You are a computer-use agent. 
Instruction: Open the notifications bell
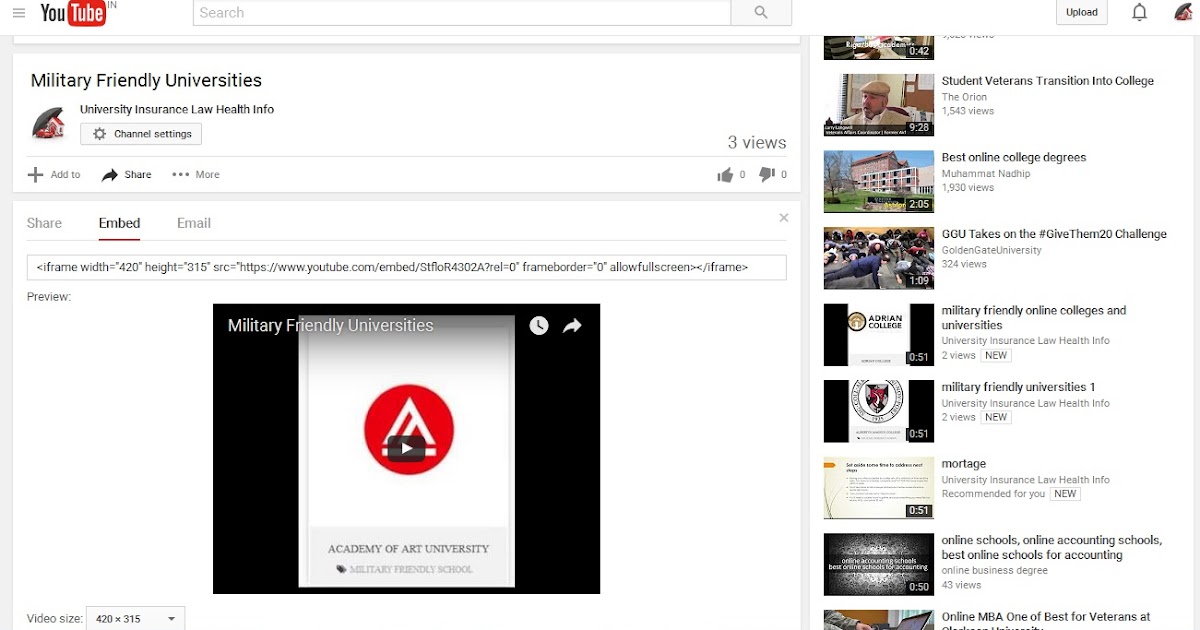1138,12
